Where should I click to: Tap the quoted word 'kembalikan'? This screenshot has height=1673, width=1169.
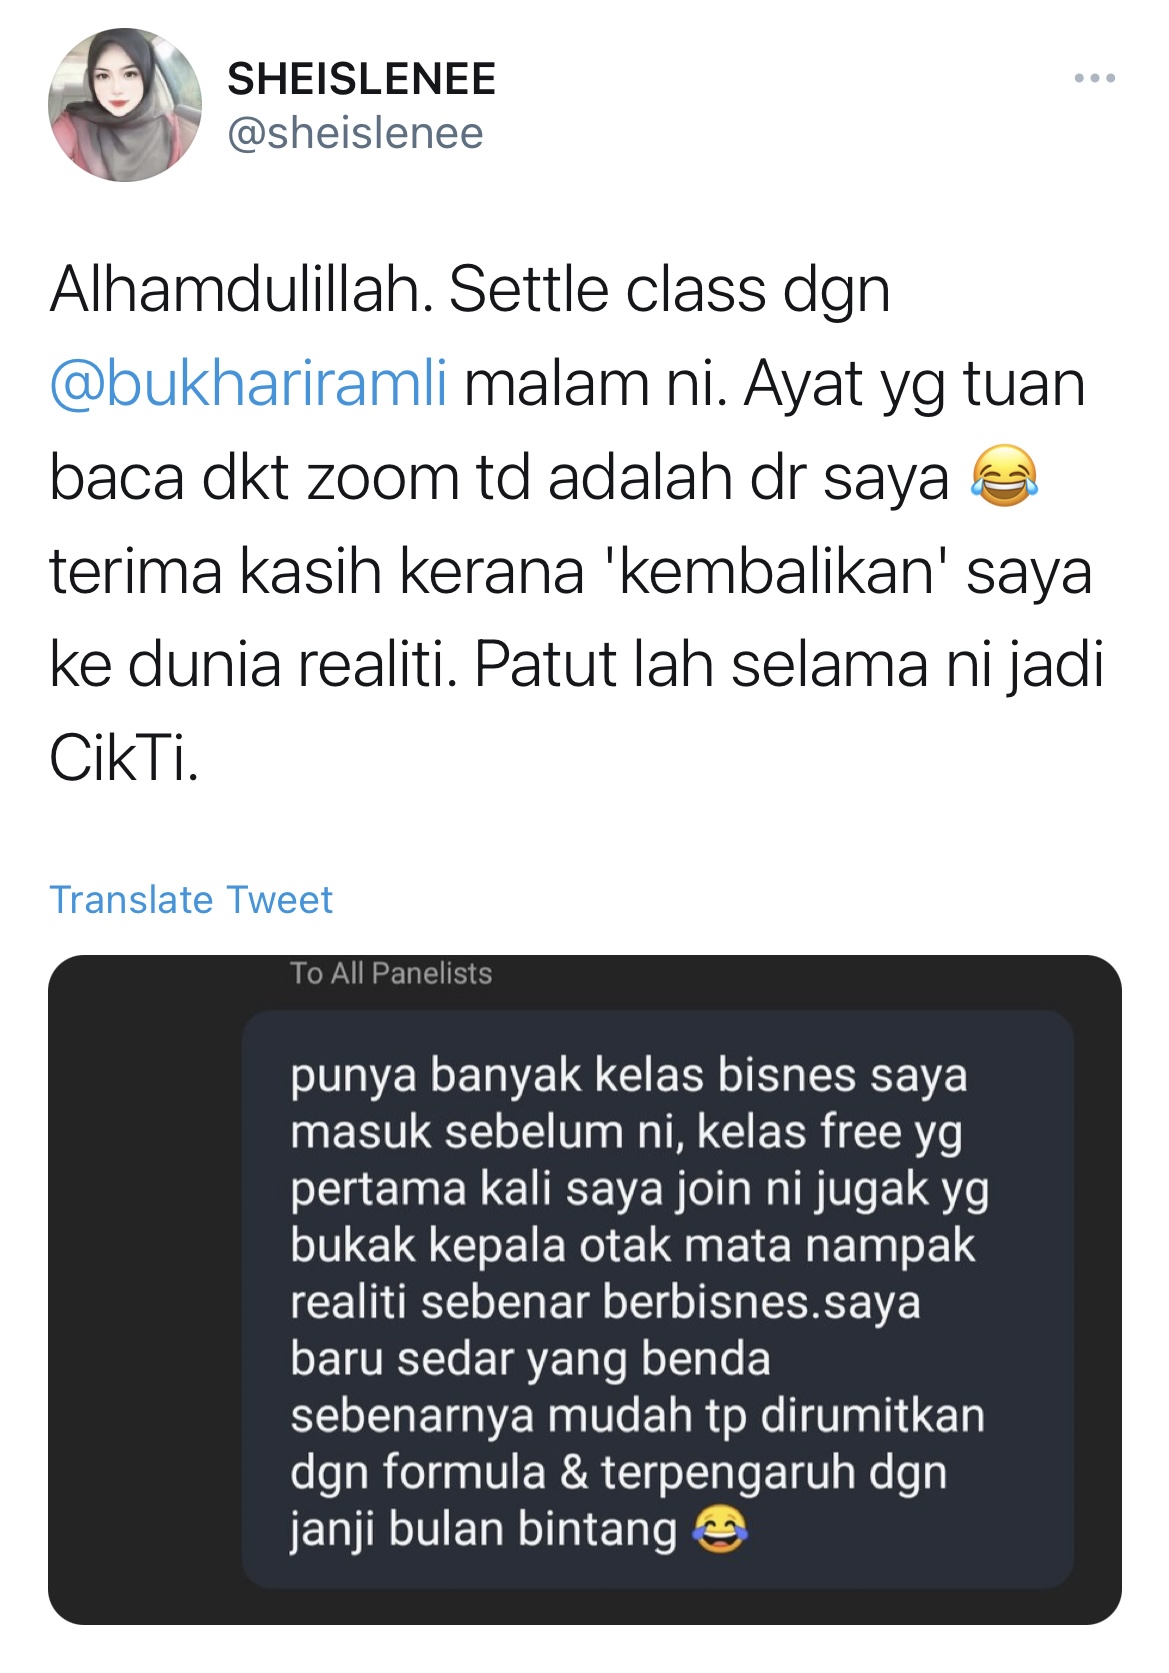point(775,571)
